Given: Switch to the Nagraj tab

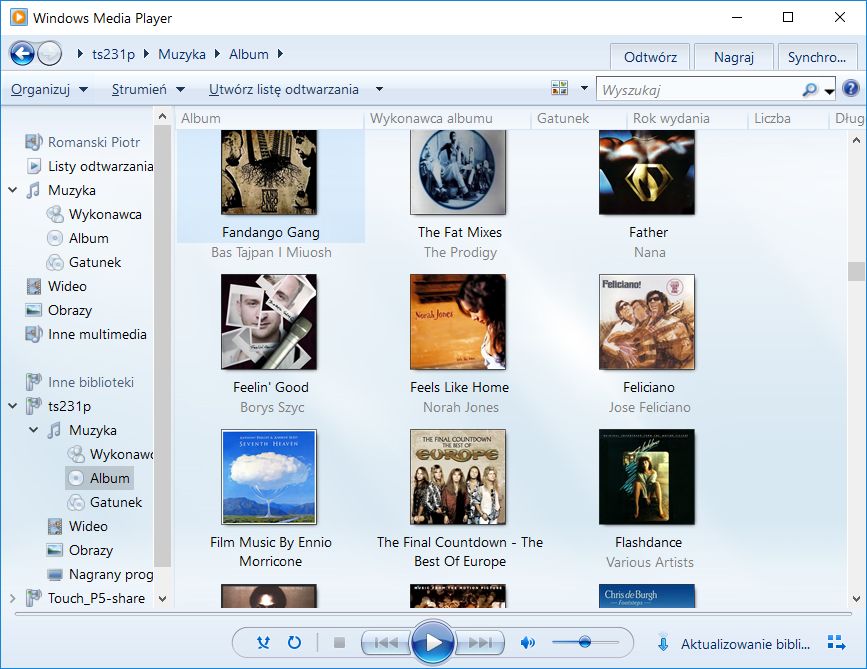Looking at the screenshot, I should coord(734,57).
